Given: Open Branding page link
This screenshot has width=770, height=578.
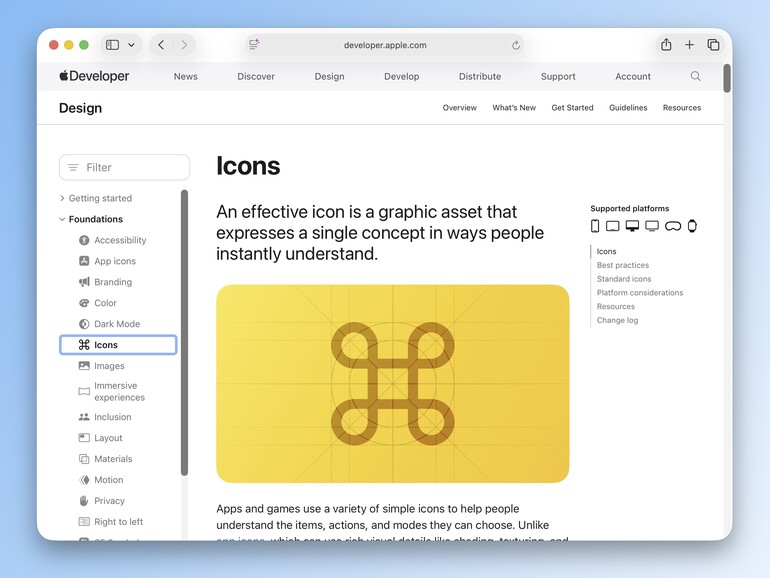Looking at the screenshot, I should point(113,282).
